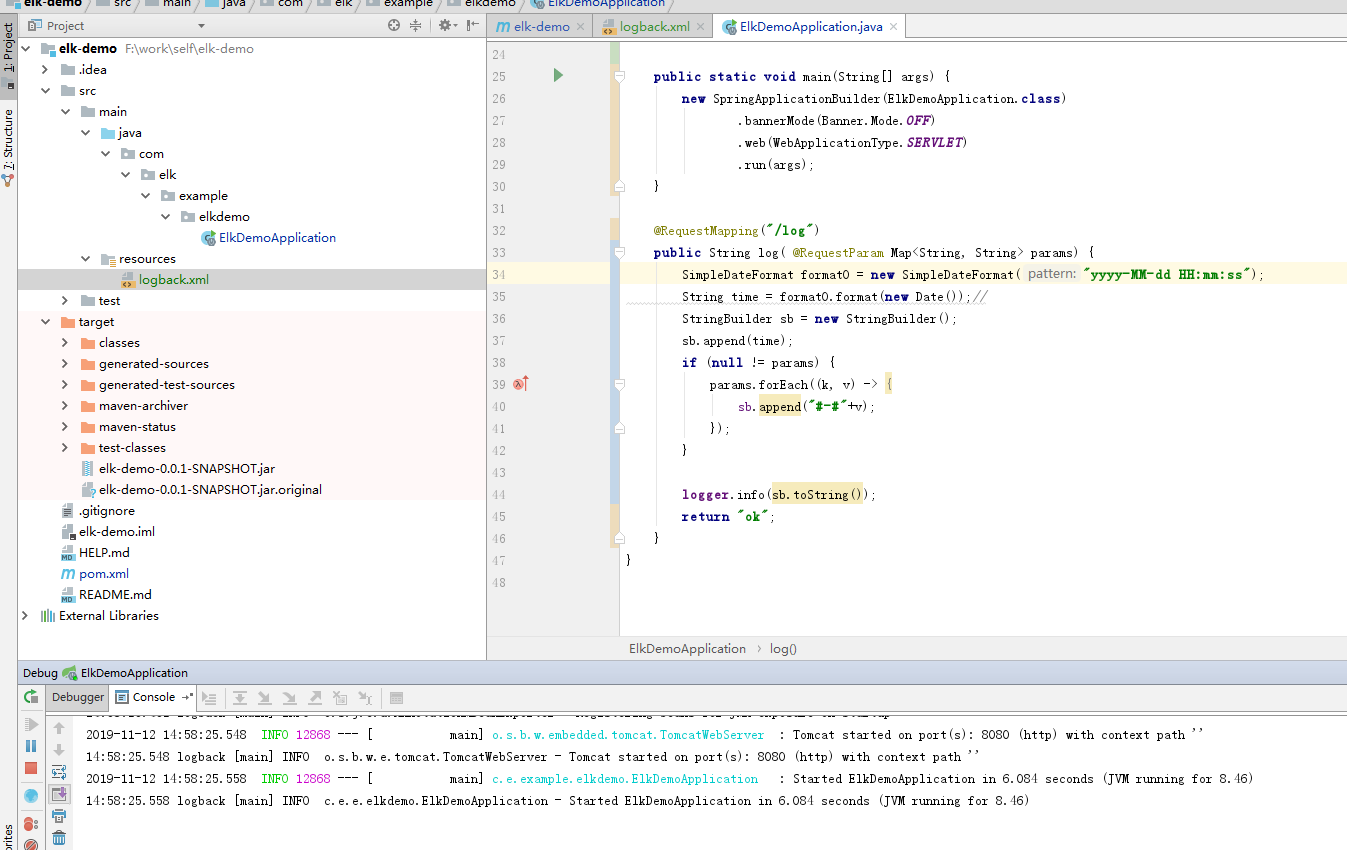The height and width of the screenshot is (850, 1347).
Task: Click the Resume Program icon
Action: coord(31,724)
